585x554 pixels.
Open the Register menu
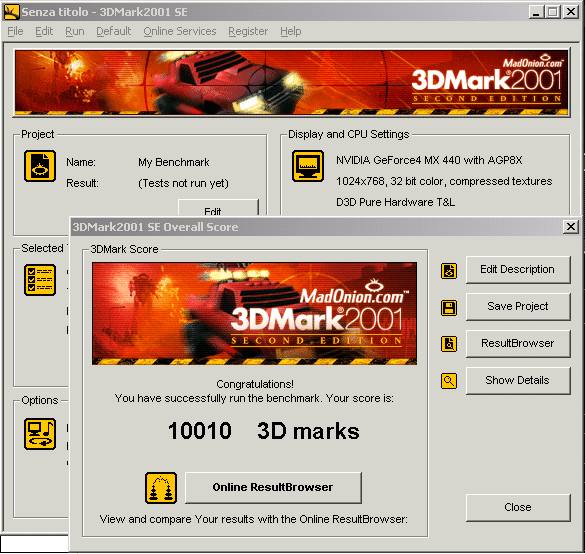coord(248,31)
